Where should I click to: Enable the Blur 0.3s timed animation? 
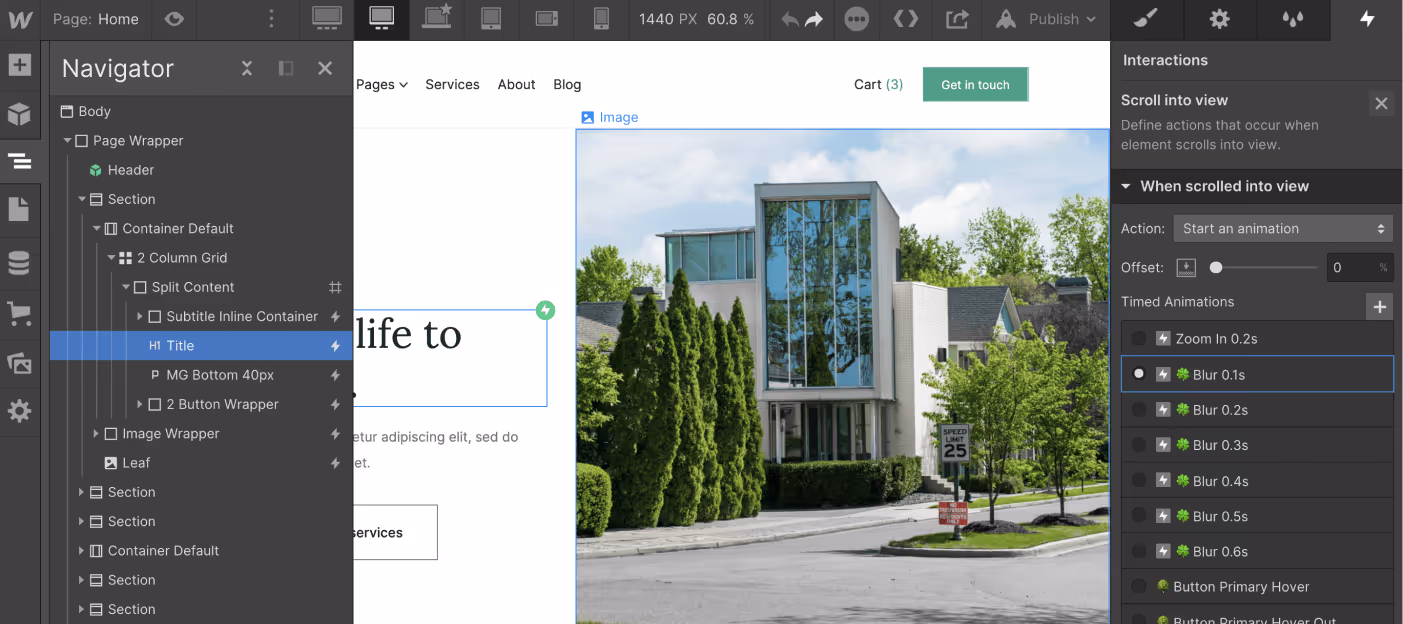coord(1139,445)
